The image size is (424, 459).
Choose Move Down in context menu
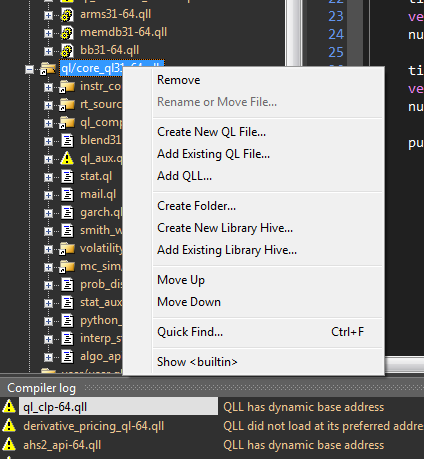[253, 302]
